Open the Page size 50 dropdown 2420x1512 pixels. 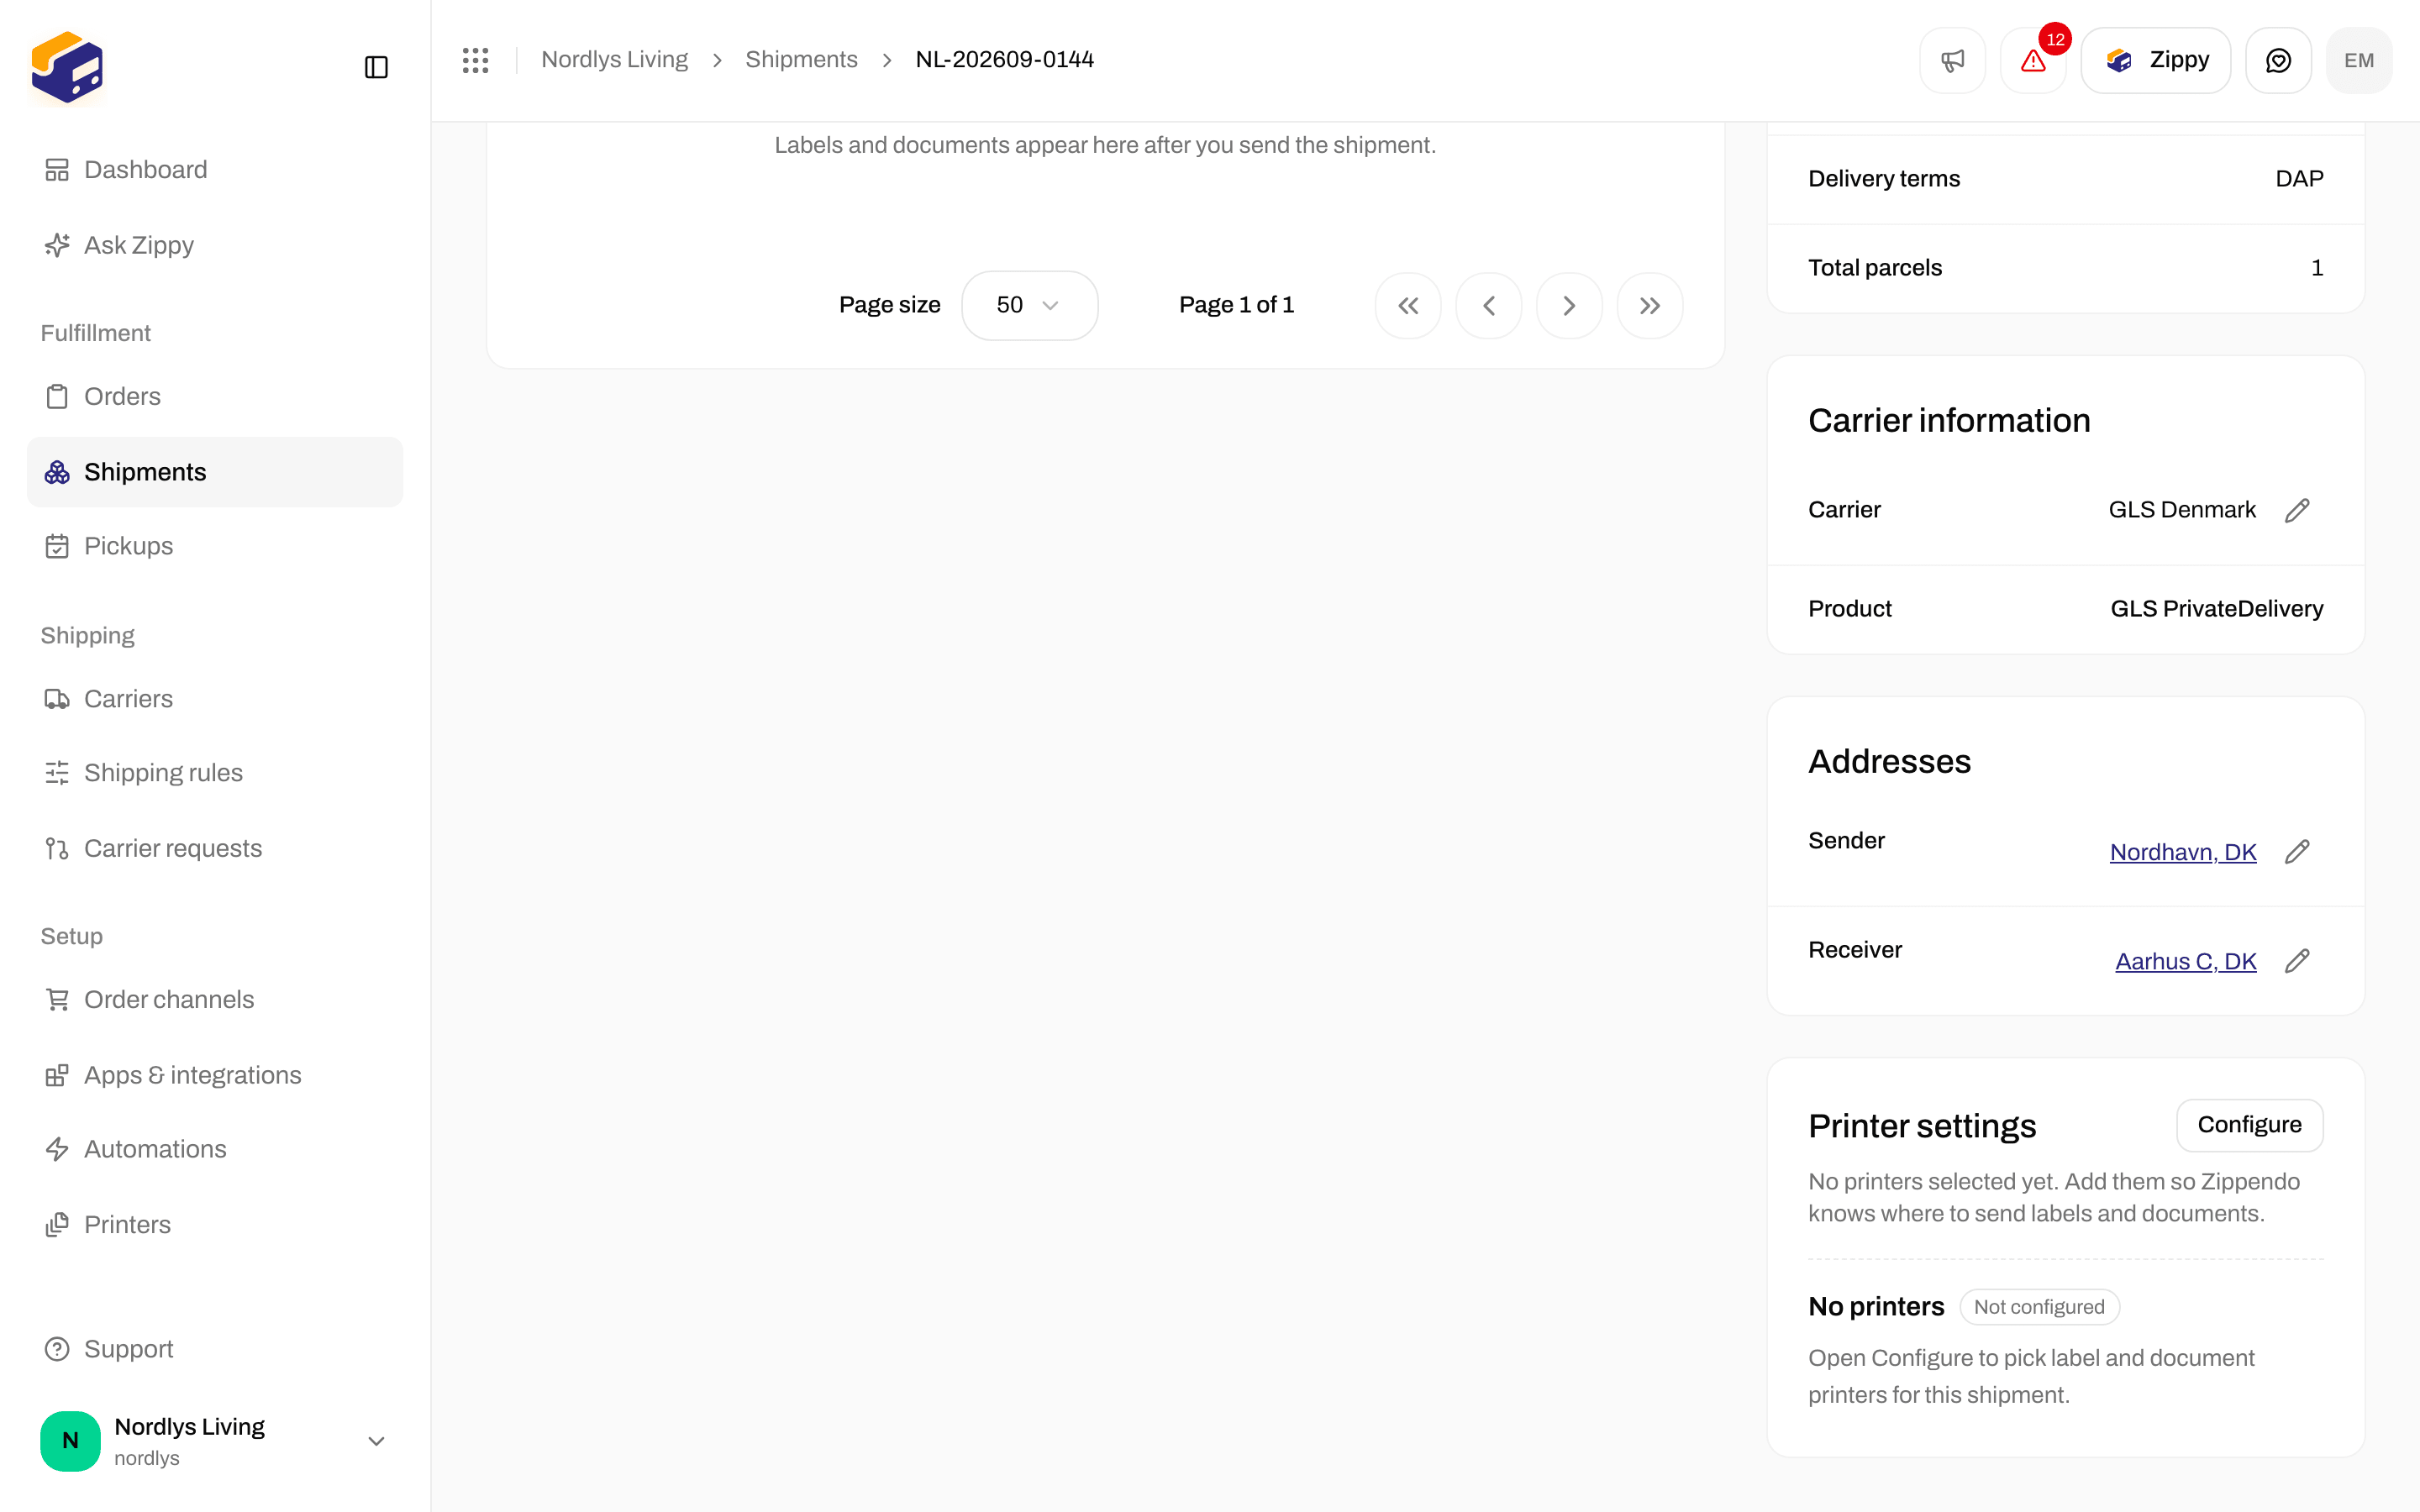tap(1029, 305)
